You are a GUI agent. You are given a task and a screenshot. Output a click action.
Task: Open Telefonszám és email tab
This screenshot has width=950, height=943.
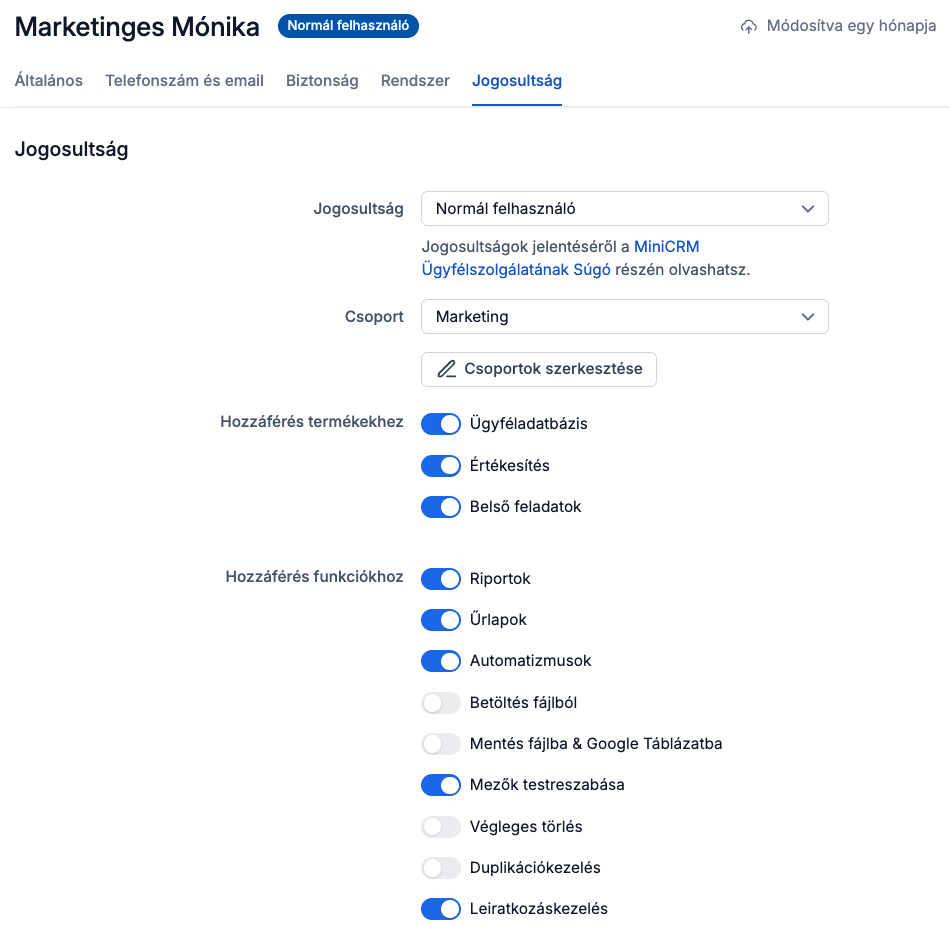(184, 81)
